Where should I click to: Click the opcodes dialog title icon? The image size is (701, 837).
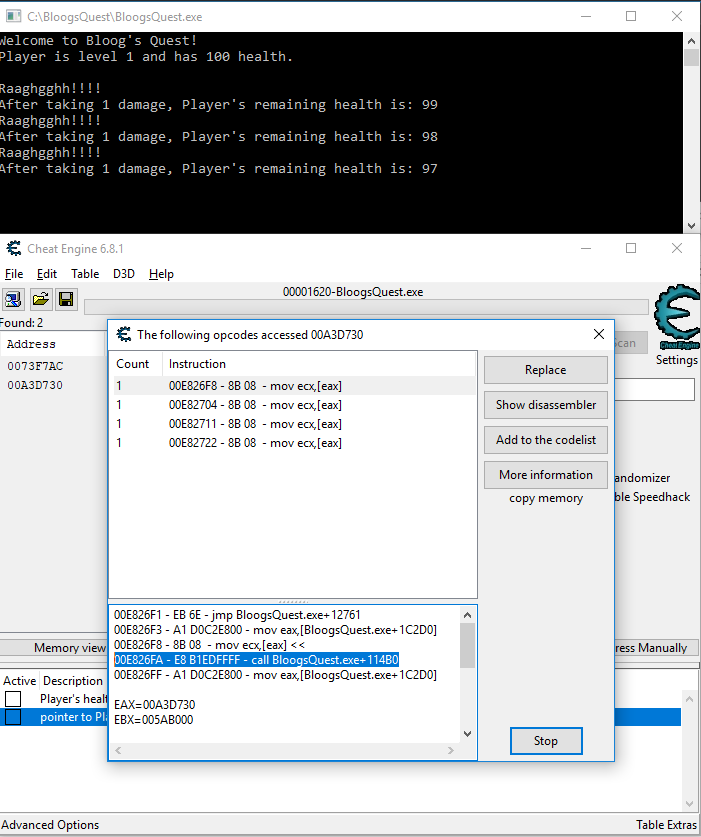pyautogui.click(x=124, y=334)
